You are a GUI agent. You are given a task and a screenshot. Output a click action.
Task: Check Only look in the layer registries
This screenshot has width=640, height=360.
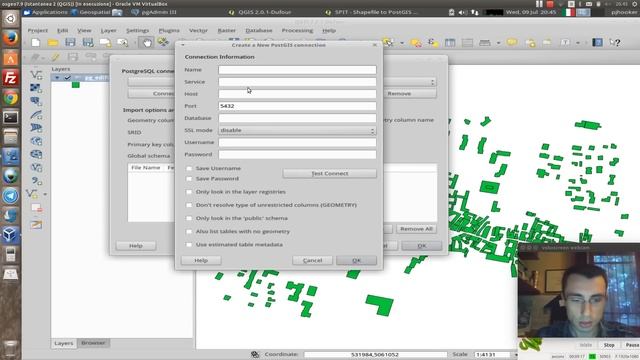pyautogui.click(x=189, y=192)
